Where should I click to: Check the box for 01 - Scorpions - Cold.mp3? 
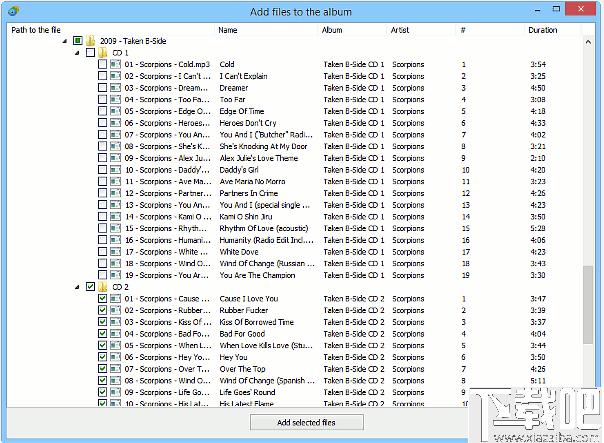[102, 64]
